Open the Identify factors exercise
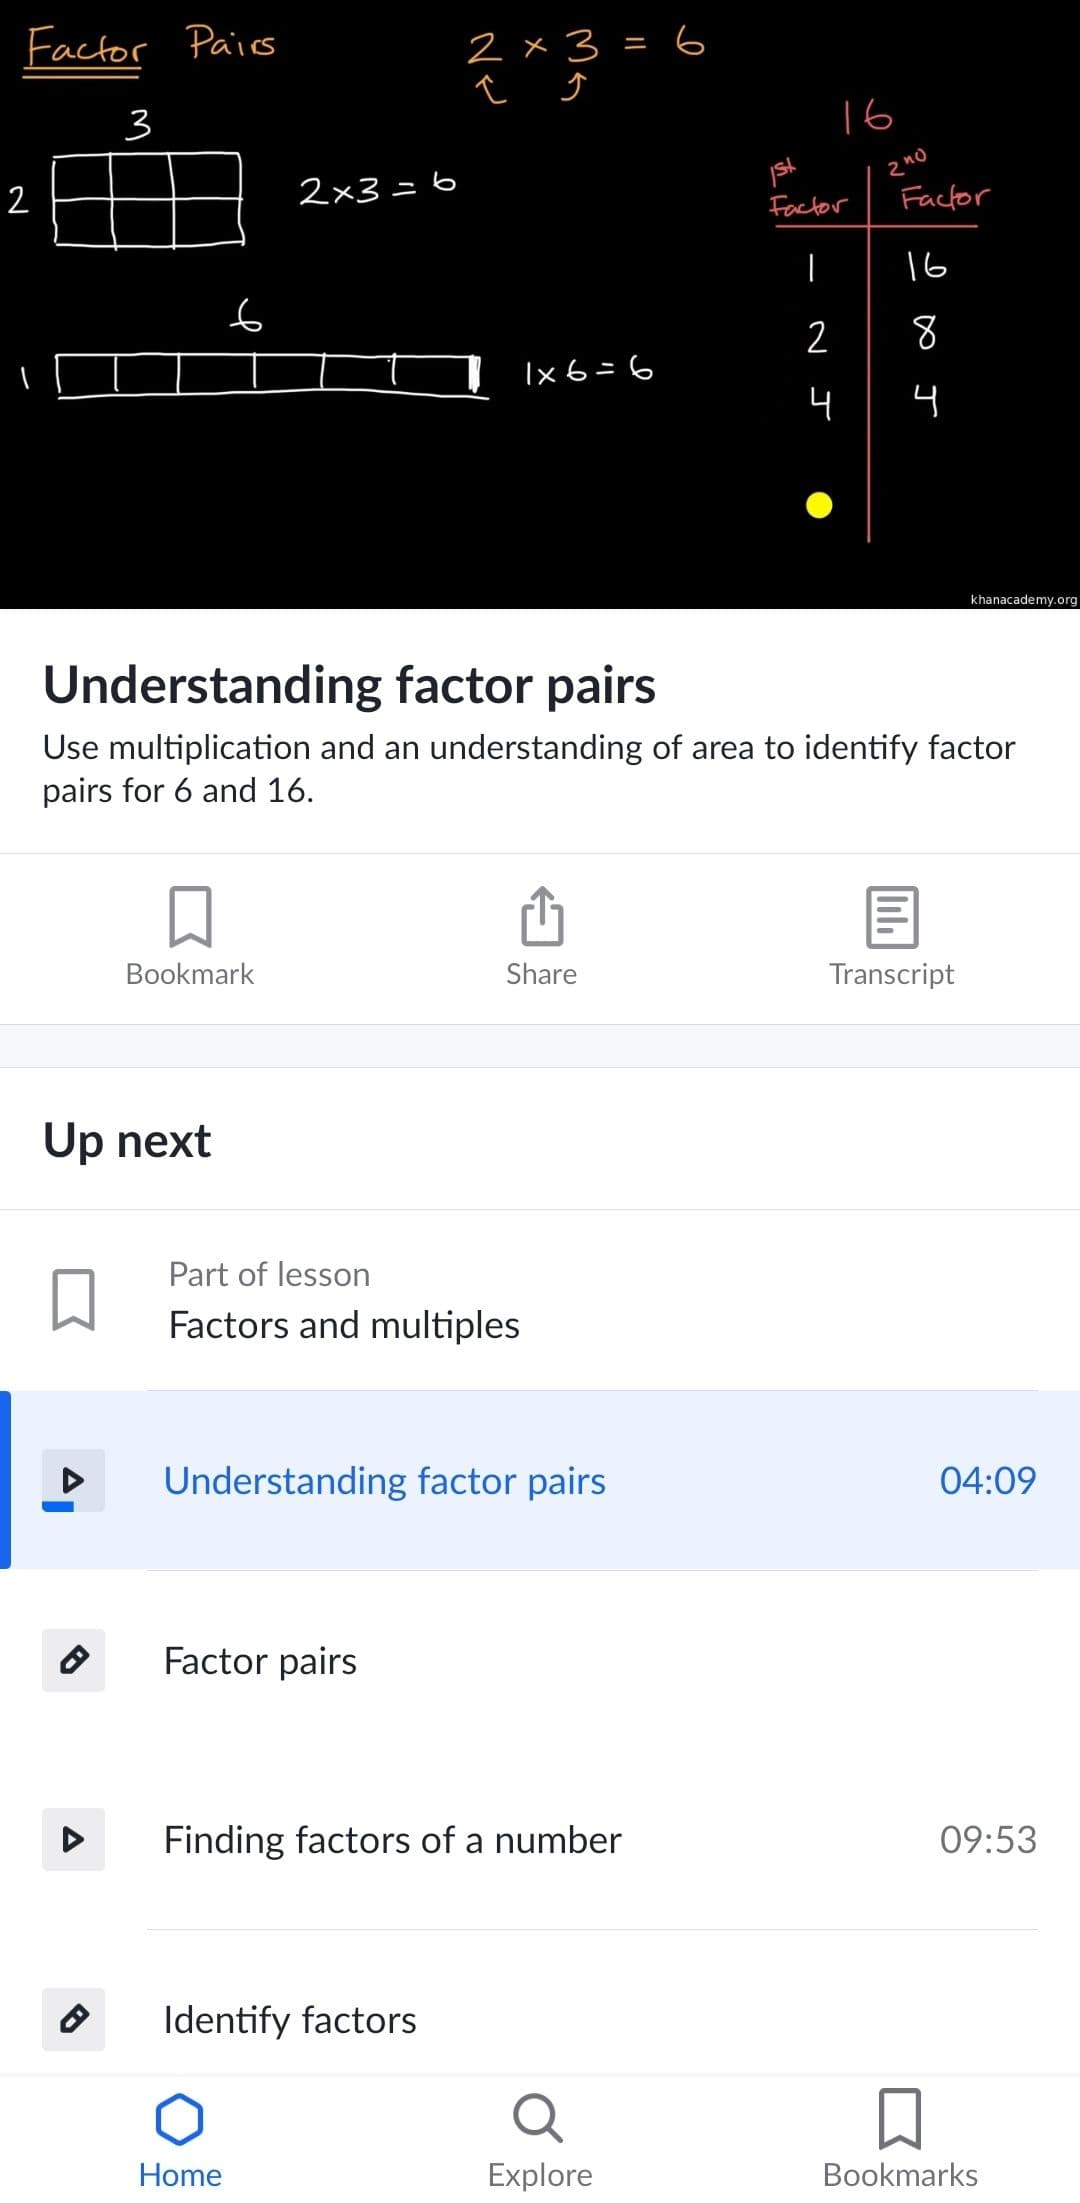The width and height of the screenshot is (1080, 2203). [290, 2021]
